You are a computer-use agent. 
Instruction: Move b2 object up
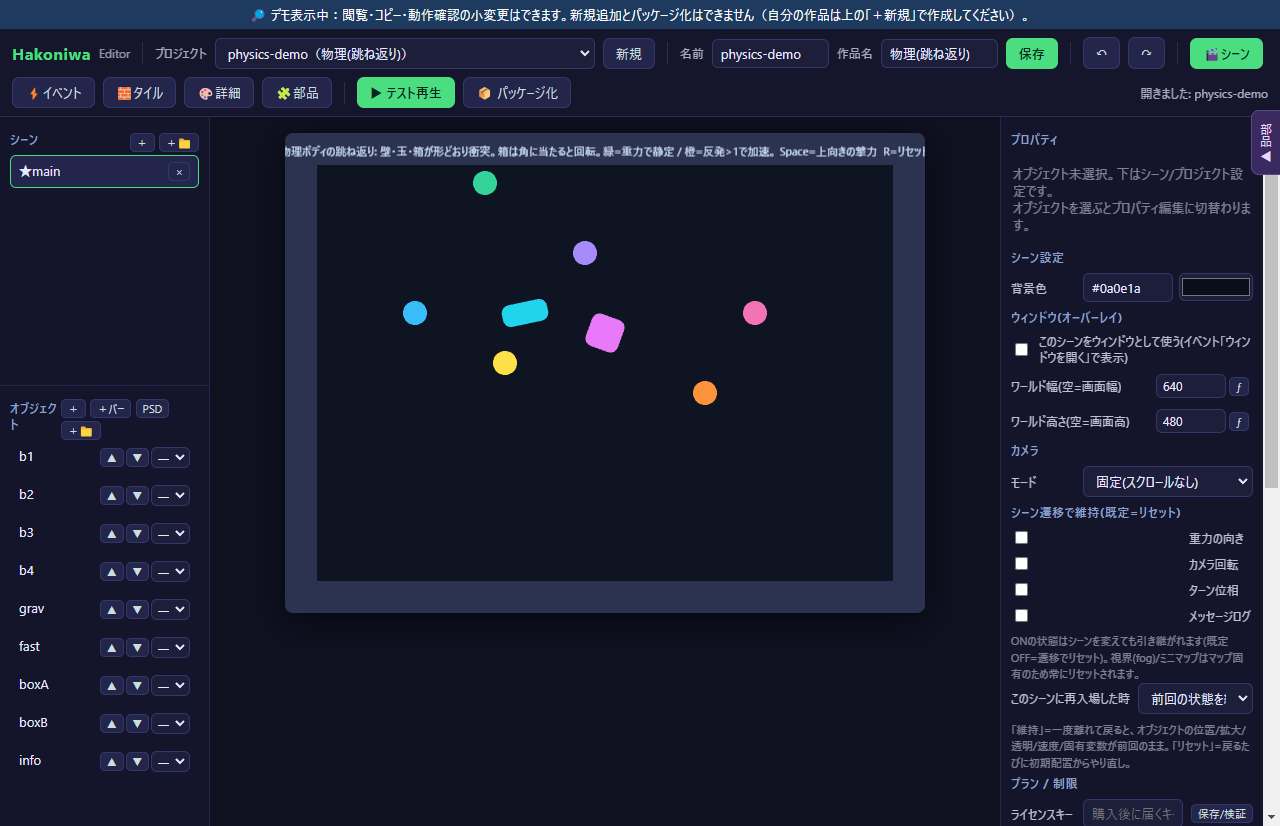tap(112, 496)
